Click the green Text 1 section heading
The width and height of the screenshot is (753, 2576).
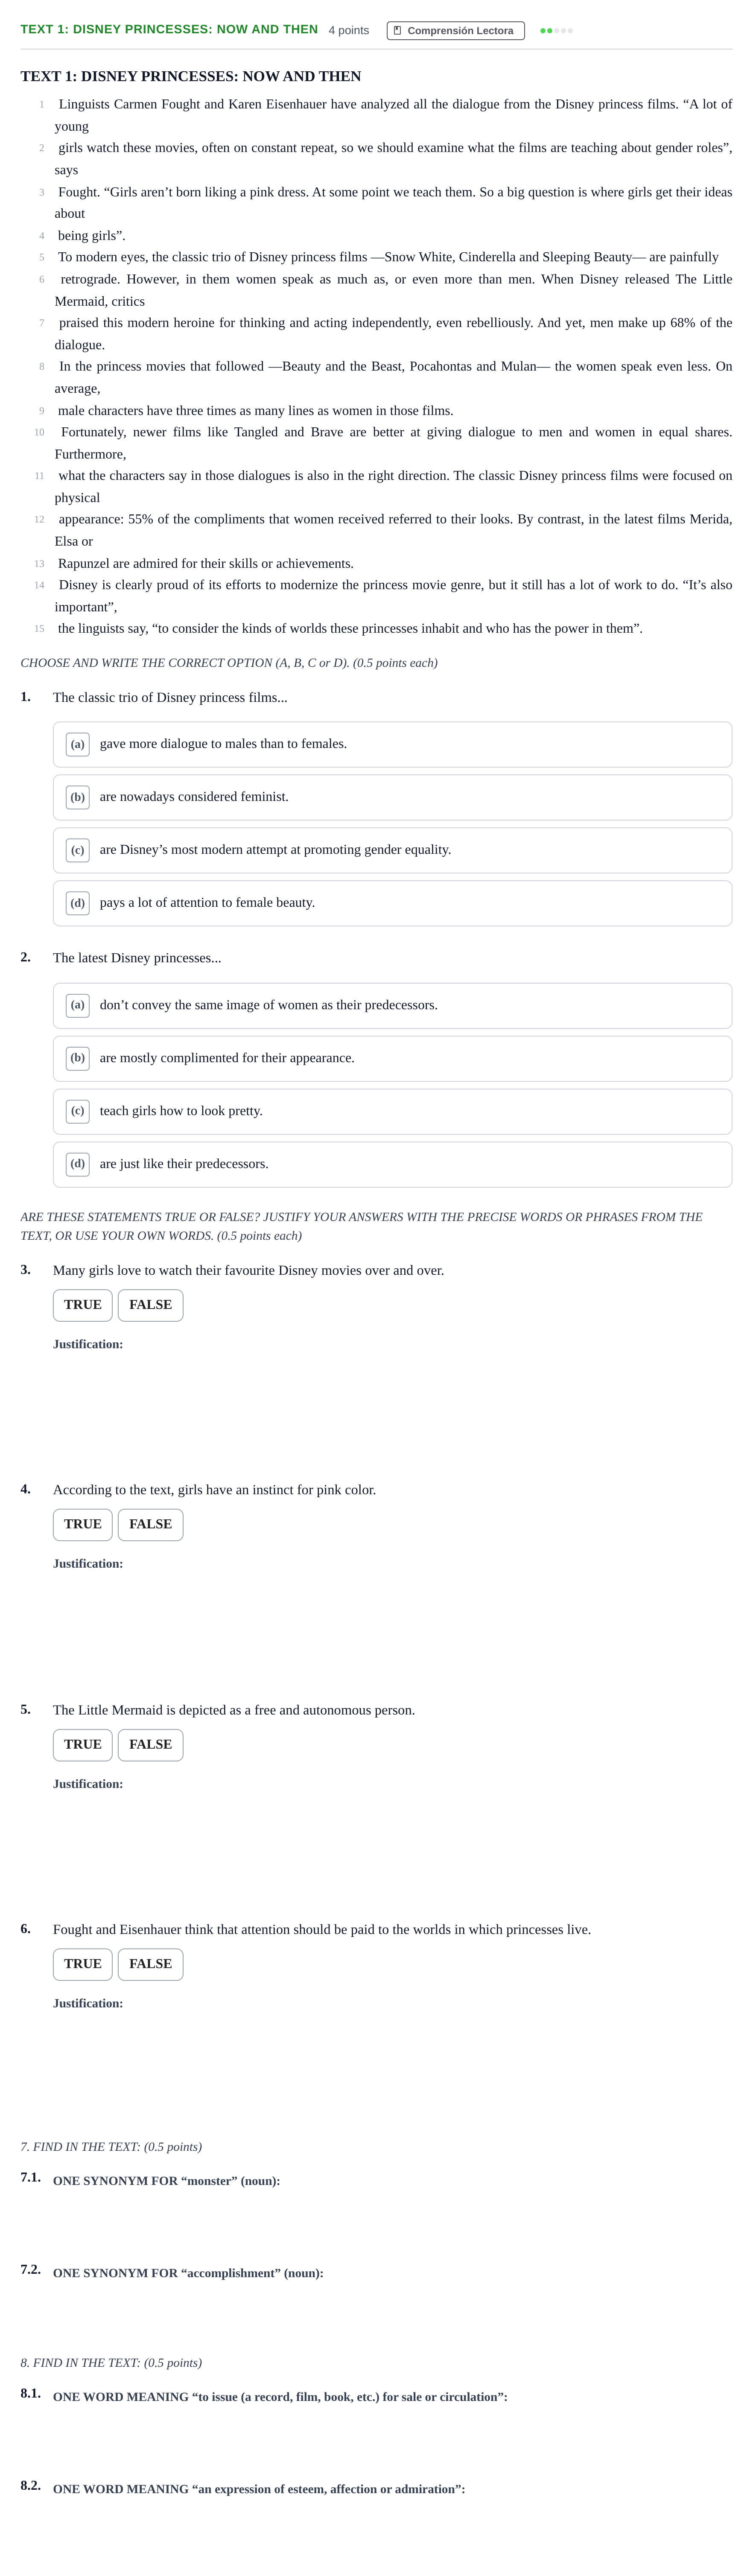pyautogui.click(x=169, y=29)
